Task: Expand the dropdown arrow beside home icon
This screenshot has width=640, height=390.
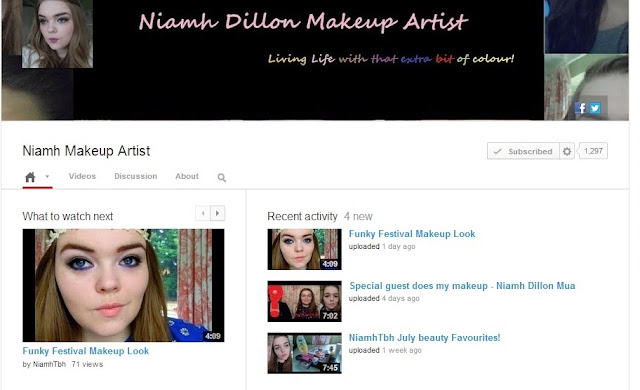Action: 47,177
